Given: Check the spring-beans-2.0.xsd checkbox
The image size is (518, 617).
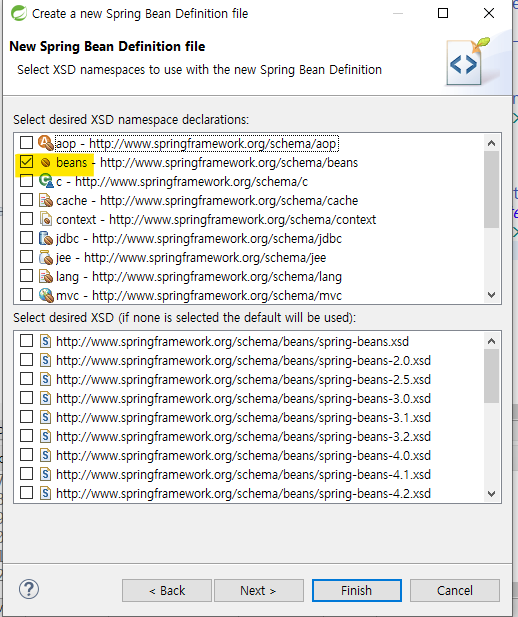Looking at the screenshot, I should point(26,359).
